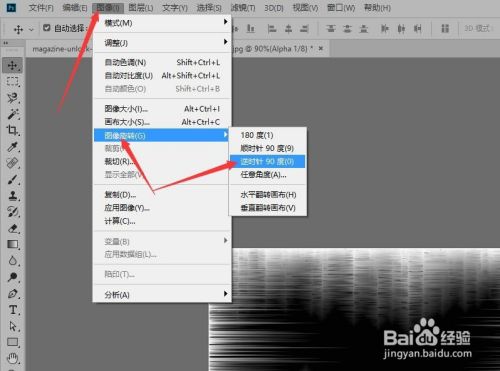Select the Dodge tool
500x371 pixels.
pyautogui.click(x=12, y=277)
